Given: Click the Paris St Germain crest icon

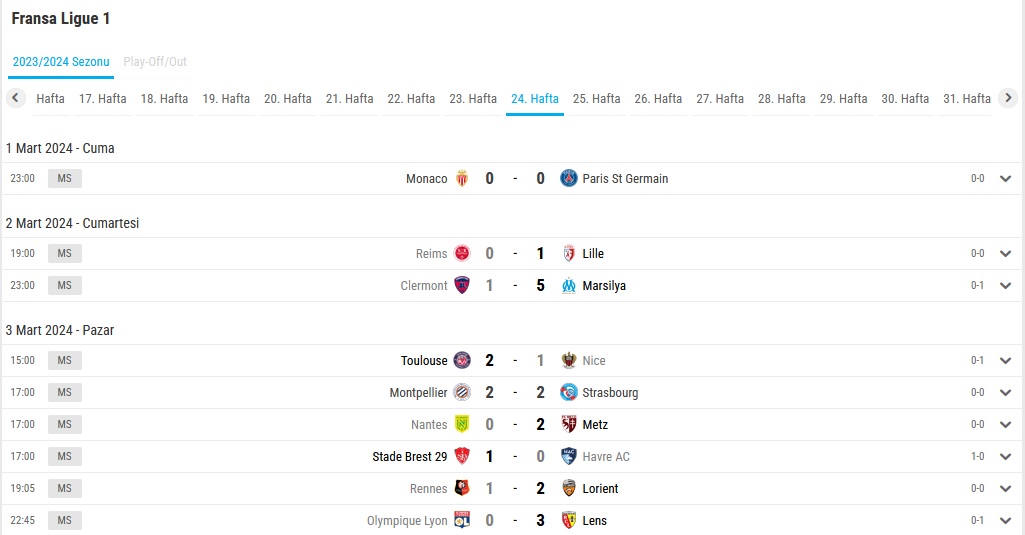Looking at the screenshot, I should (x=569, y=179).
